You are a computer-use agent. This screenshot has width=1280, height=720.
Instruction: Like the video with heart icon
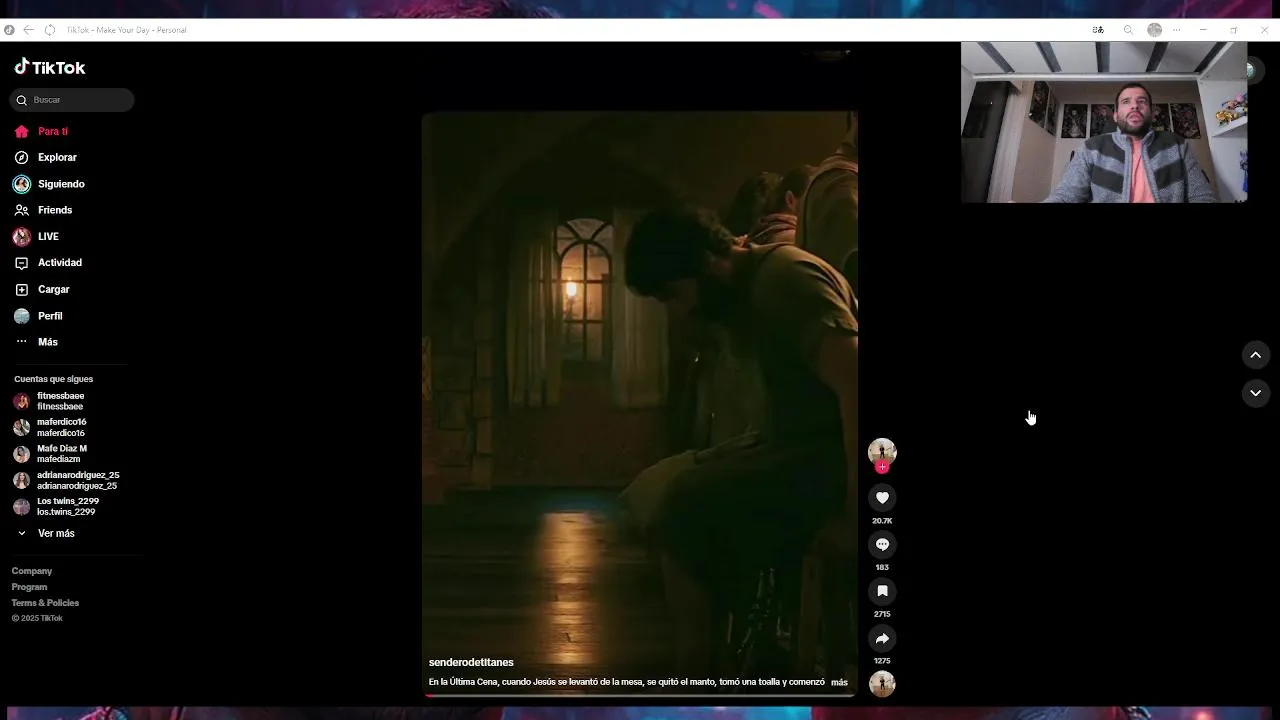pyautogui.click(x=882, y=498)
